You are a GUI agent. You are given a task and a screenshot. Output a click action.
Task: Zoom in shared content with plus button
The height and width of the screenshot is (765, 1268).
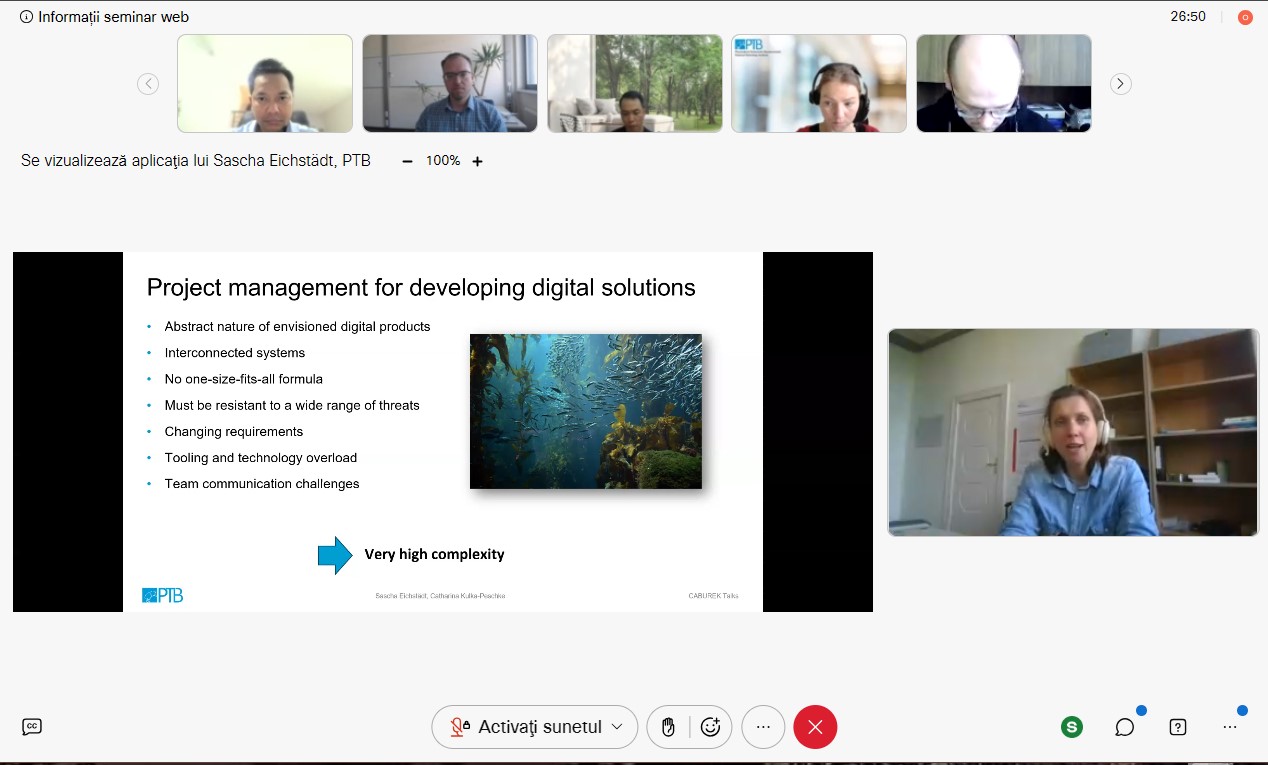[x=477, y=161]
